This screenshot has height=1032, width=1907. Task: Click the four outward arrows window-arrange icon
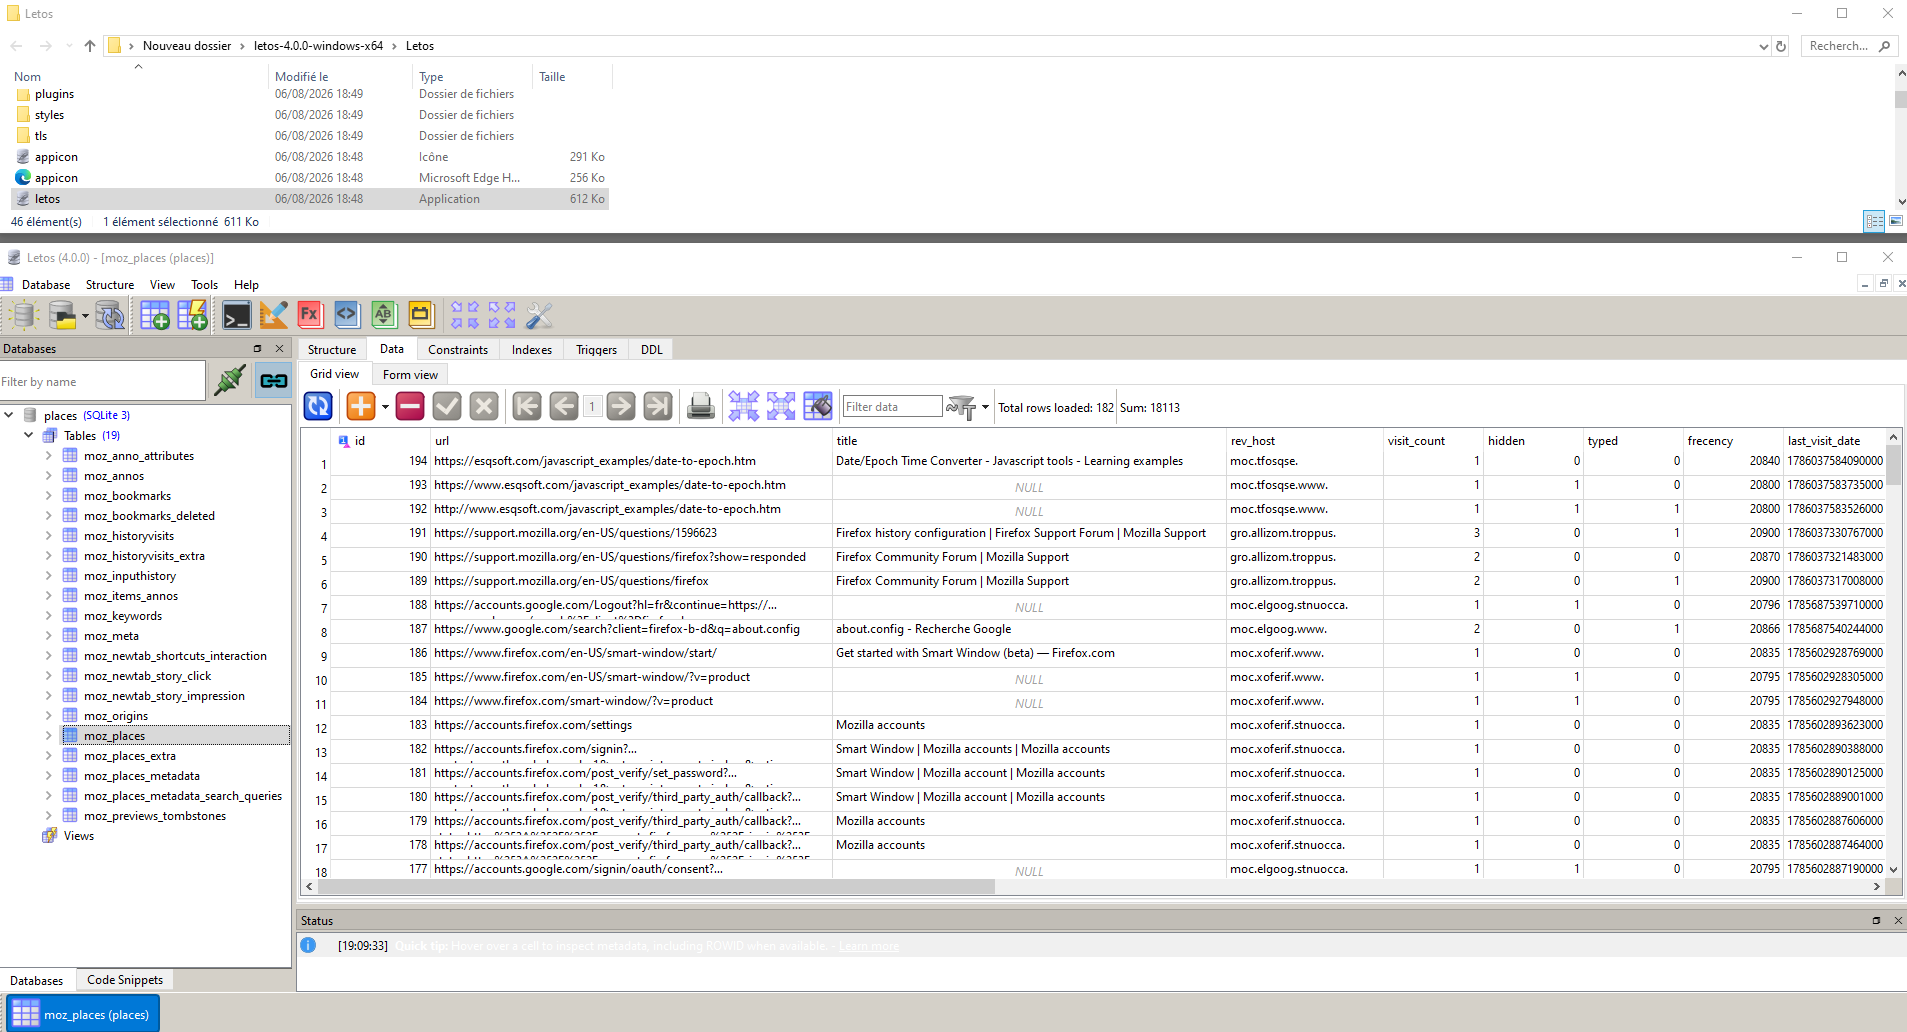point(502,316)
